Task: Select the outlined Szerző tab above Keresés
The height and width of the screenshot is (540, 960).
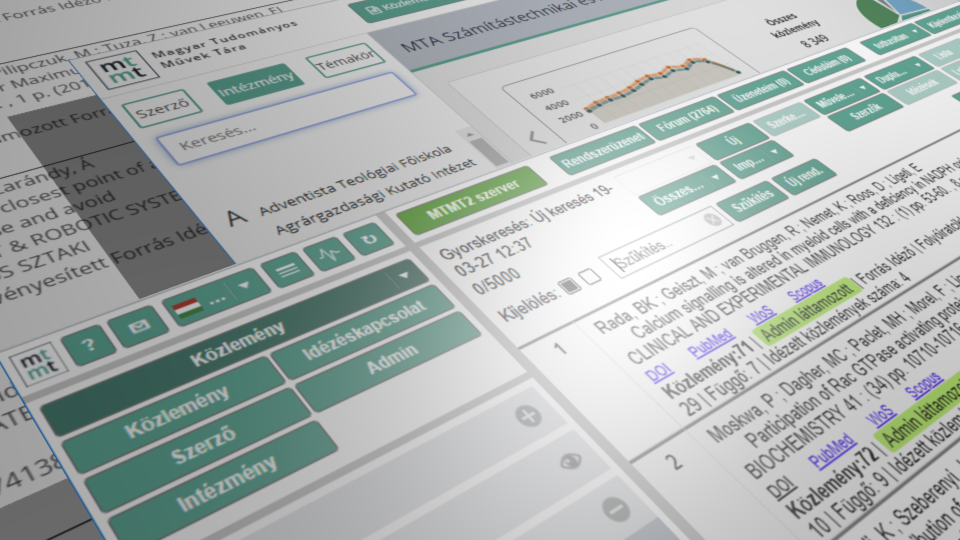Action: pyautogui.click(x=162, y=109)
